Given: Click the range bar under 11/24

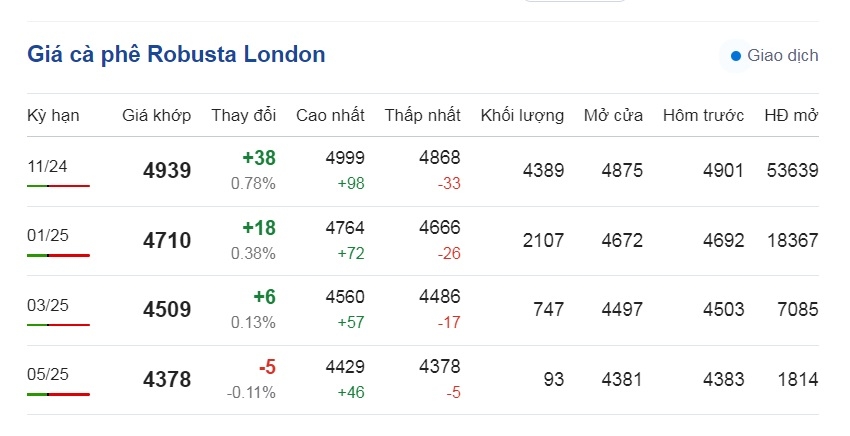Looking at the screenshot, I should 59,186.
